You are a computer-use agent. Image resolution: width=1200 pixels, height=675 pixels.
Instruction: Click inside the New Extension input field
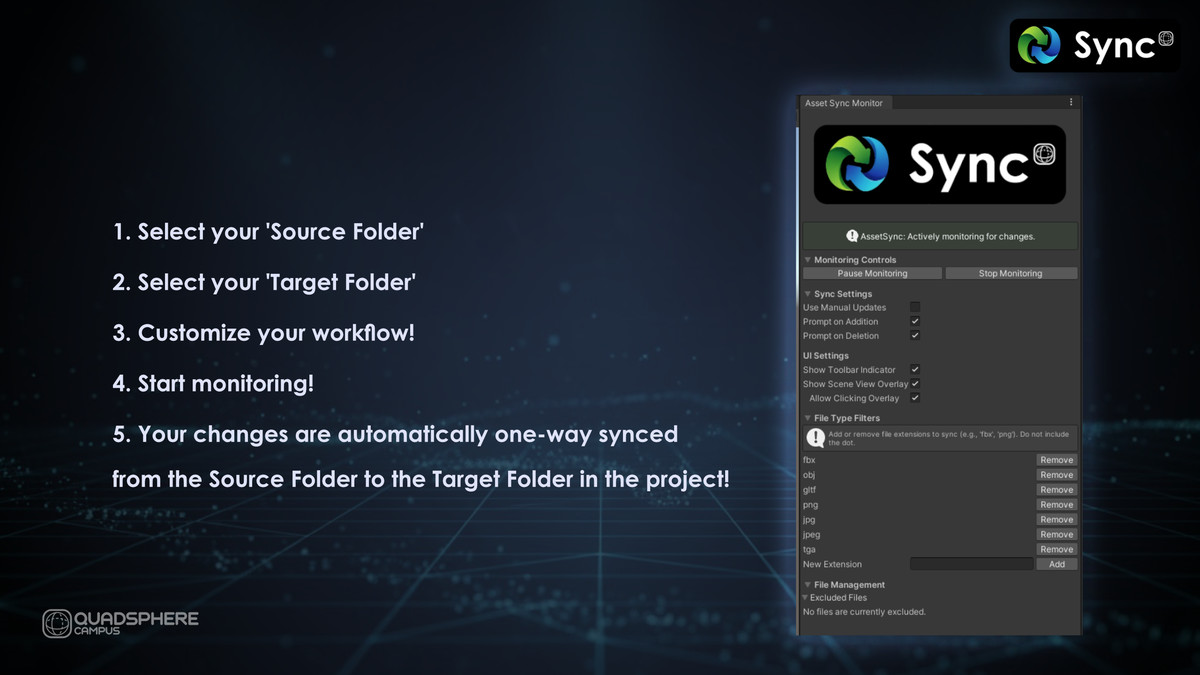click(x=971, y=563)
